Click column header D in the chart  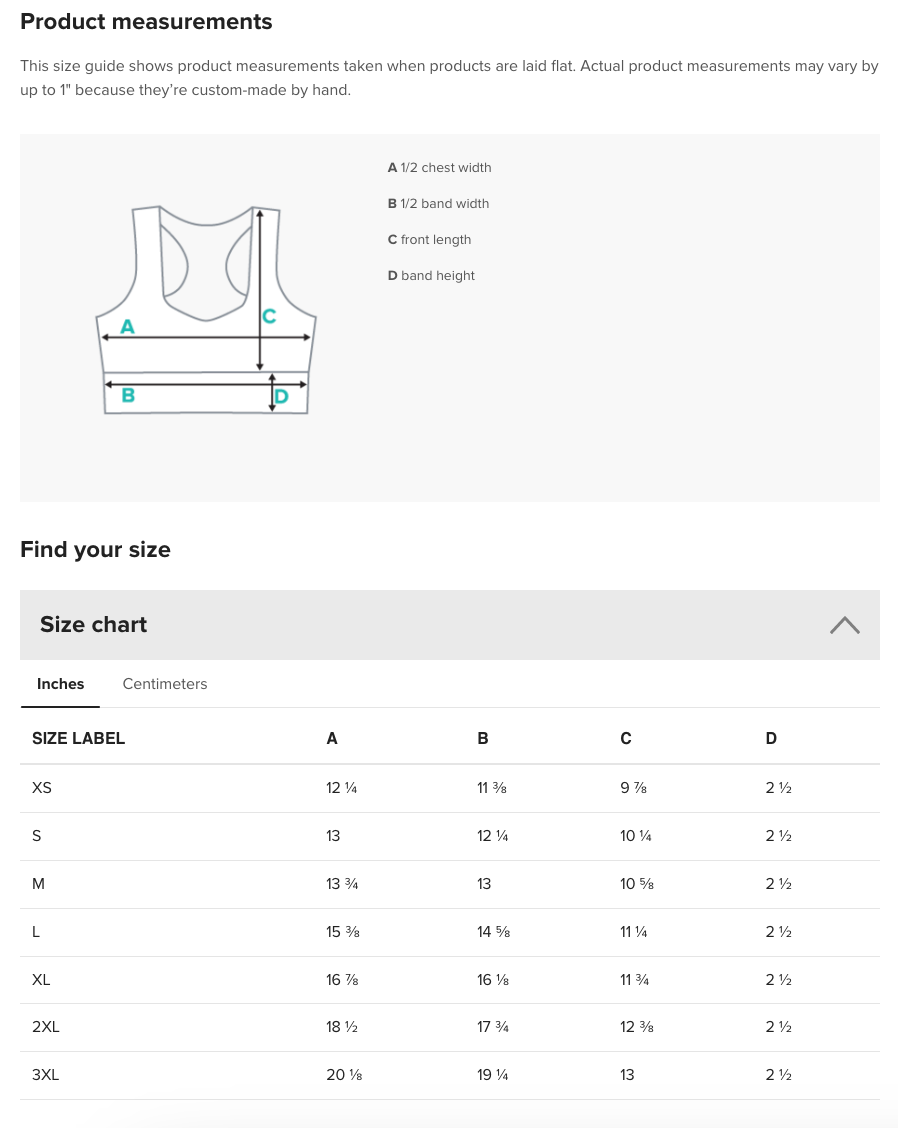(771, 738)
